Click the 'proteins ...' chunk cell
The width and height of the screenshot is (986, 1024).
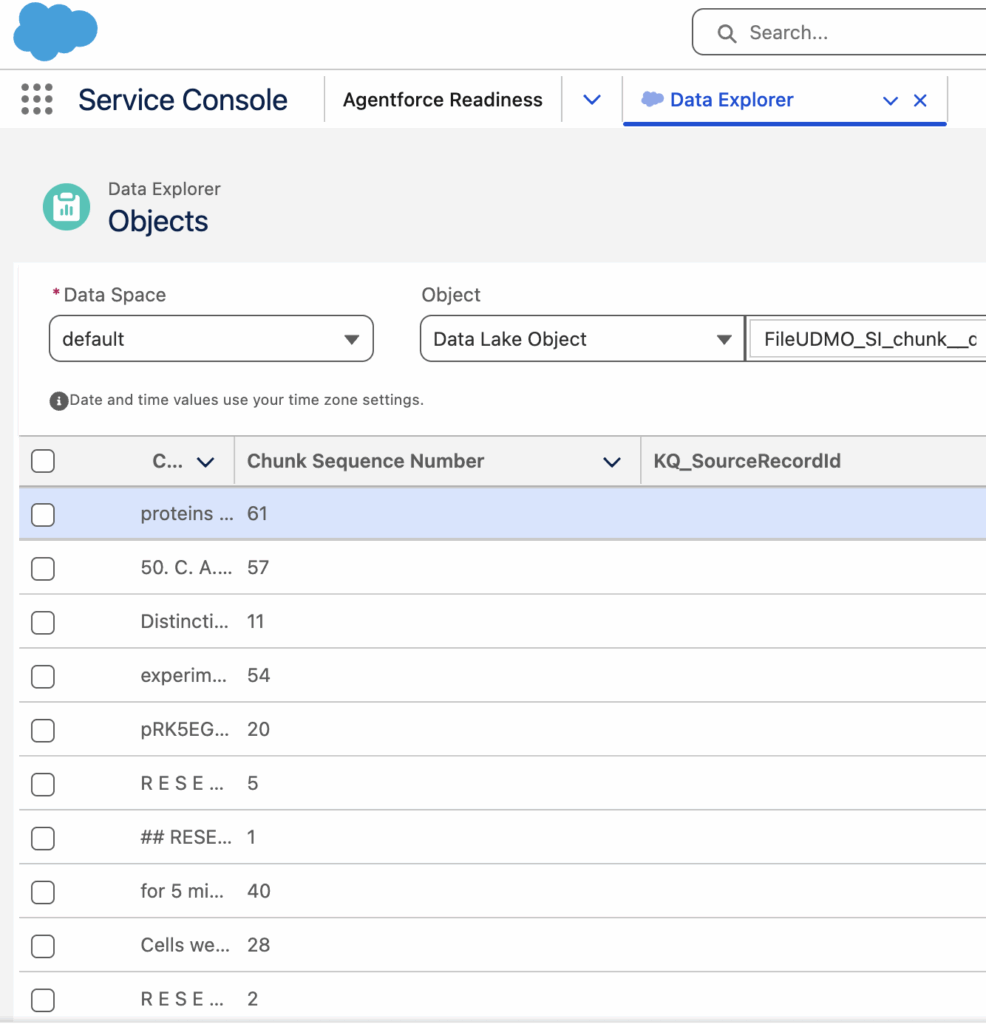click(x=187, y=514)
